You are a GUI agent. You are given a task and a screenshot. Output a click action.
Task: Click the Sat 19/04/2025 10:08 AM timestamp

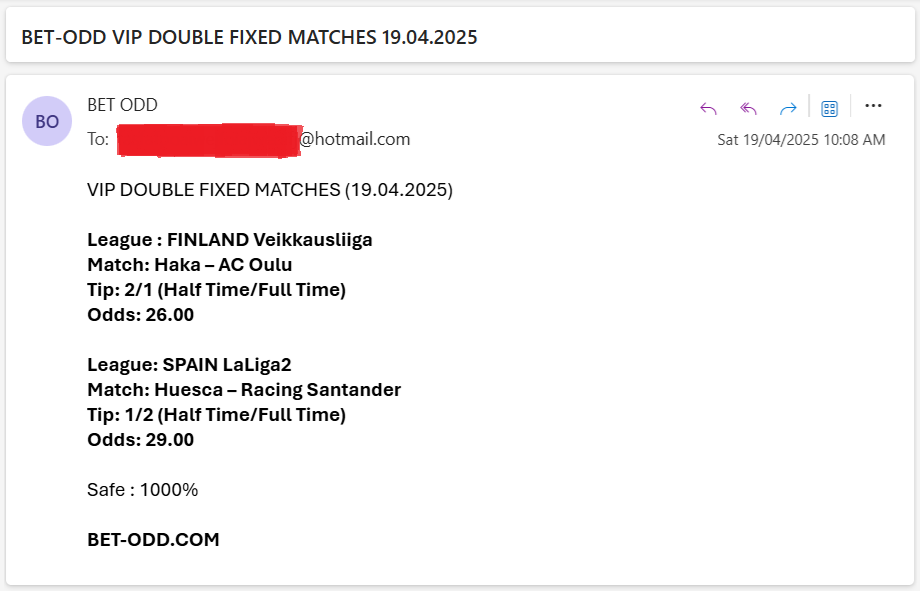[x=801, y=140]
